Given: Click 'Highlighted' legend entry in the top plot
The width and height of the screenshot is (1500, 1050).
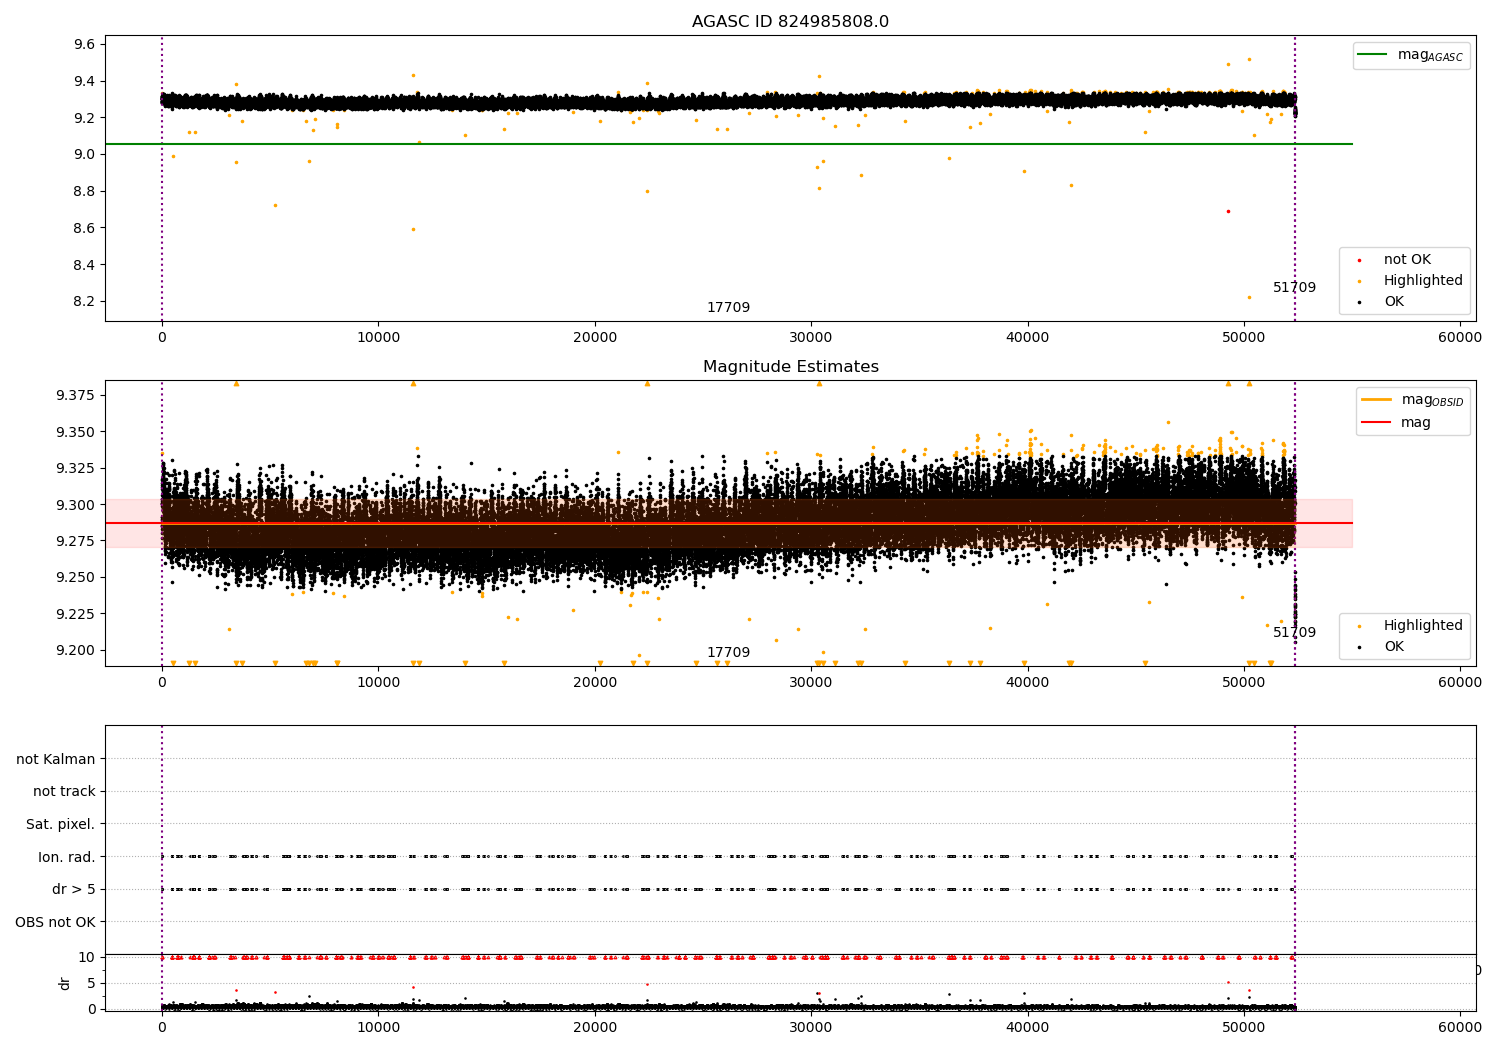Looking at the screenshot, I should [x=1411, y=281].
